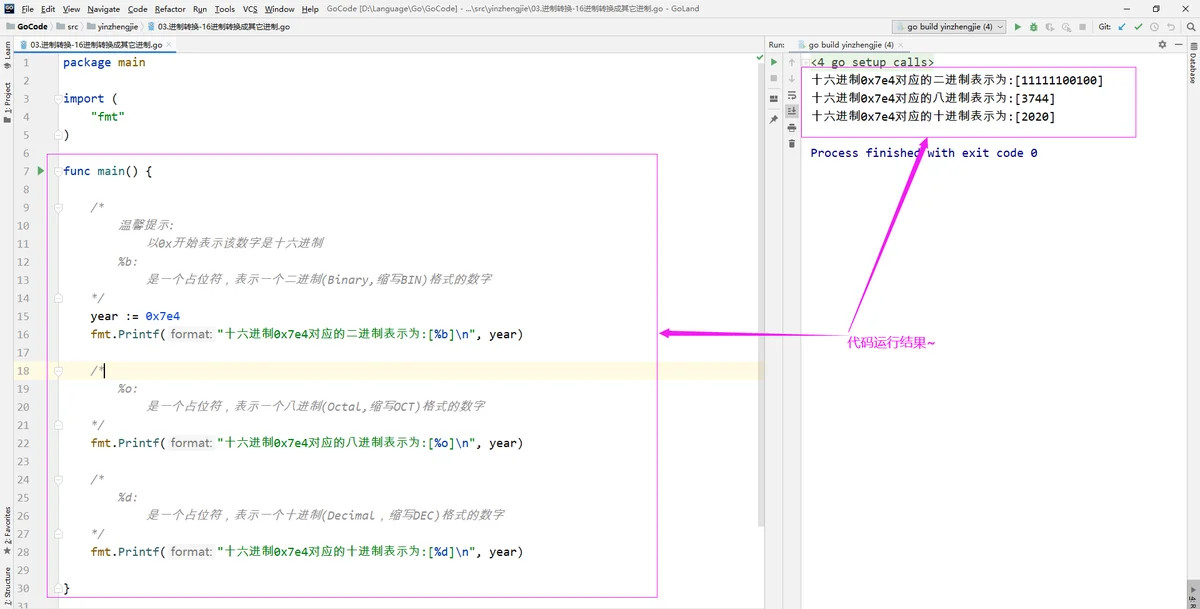Click the code line 'year := 0x7e4'
Viewport: 1200px width, 609px height.
point(135,316)
